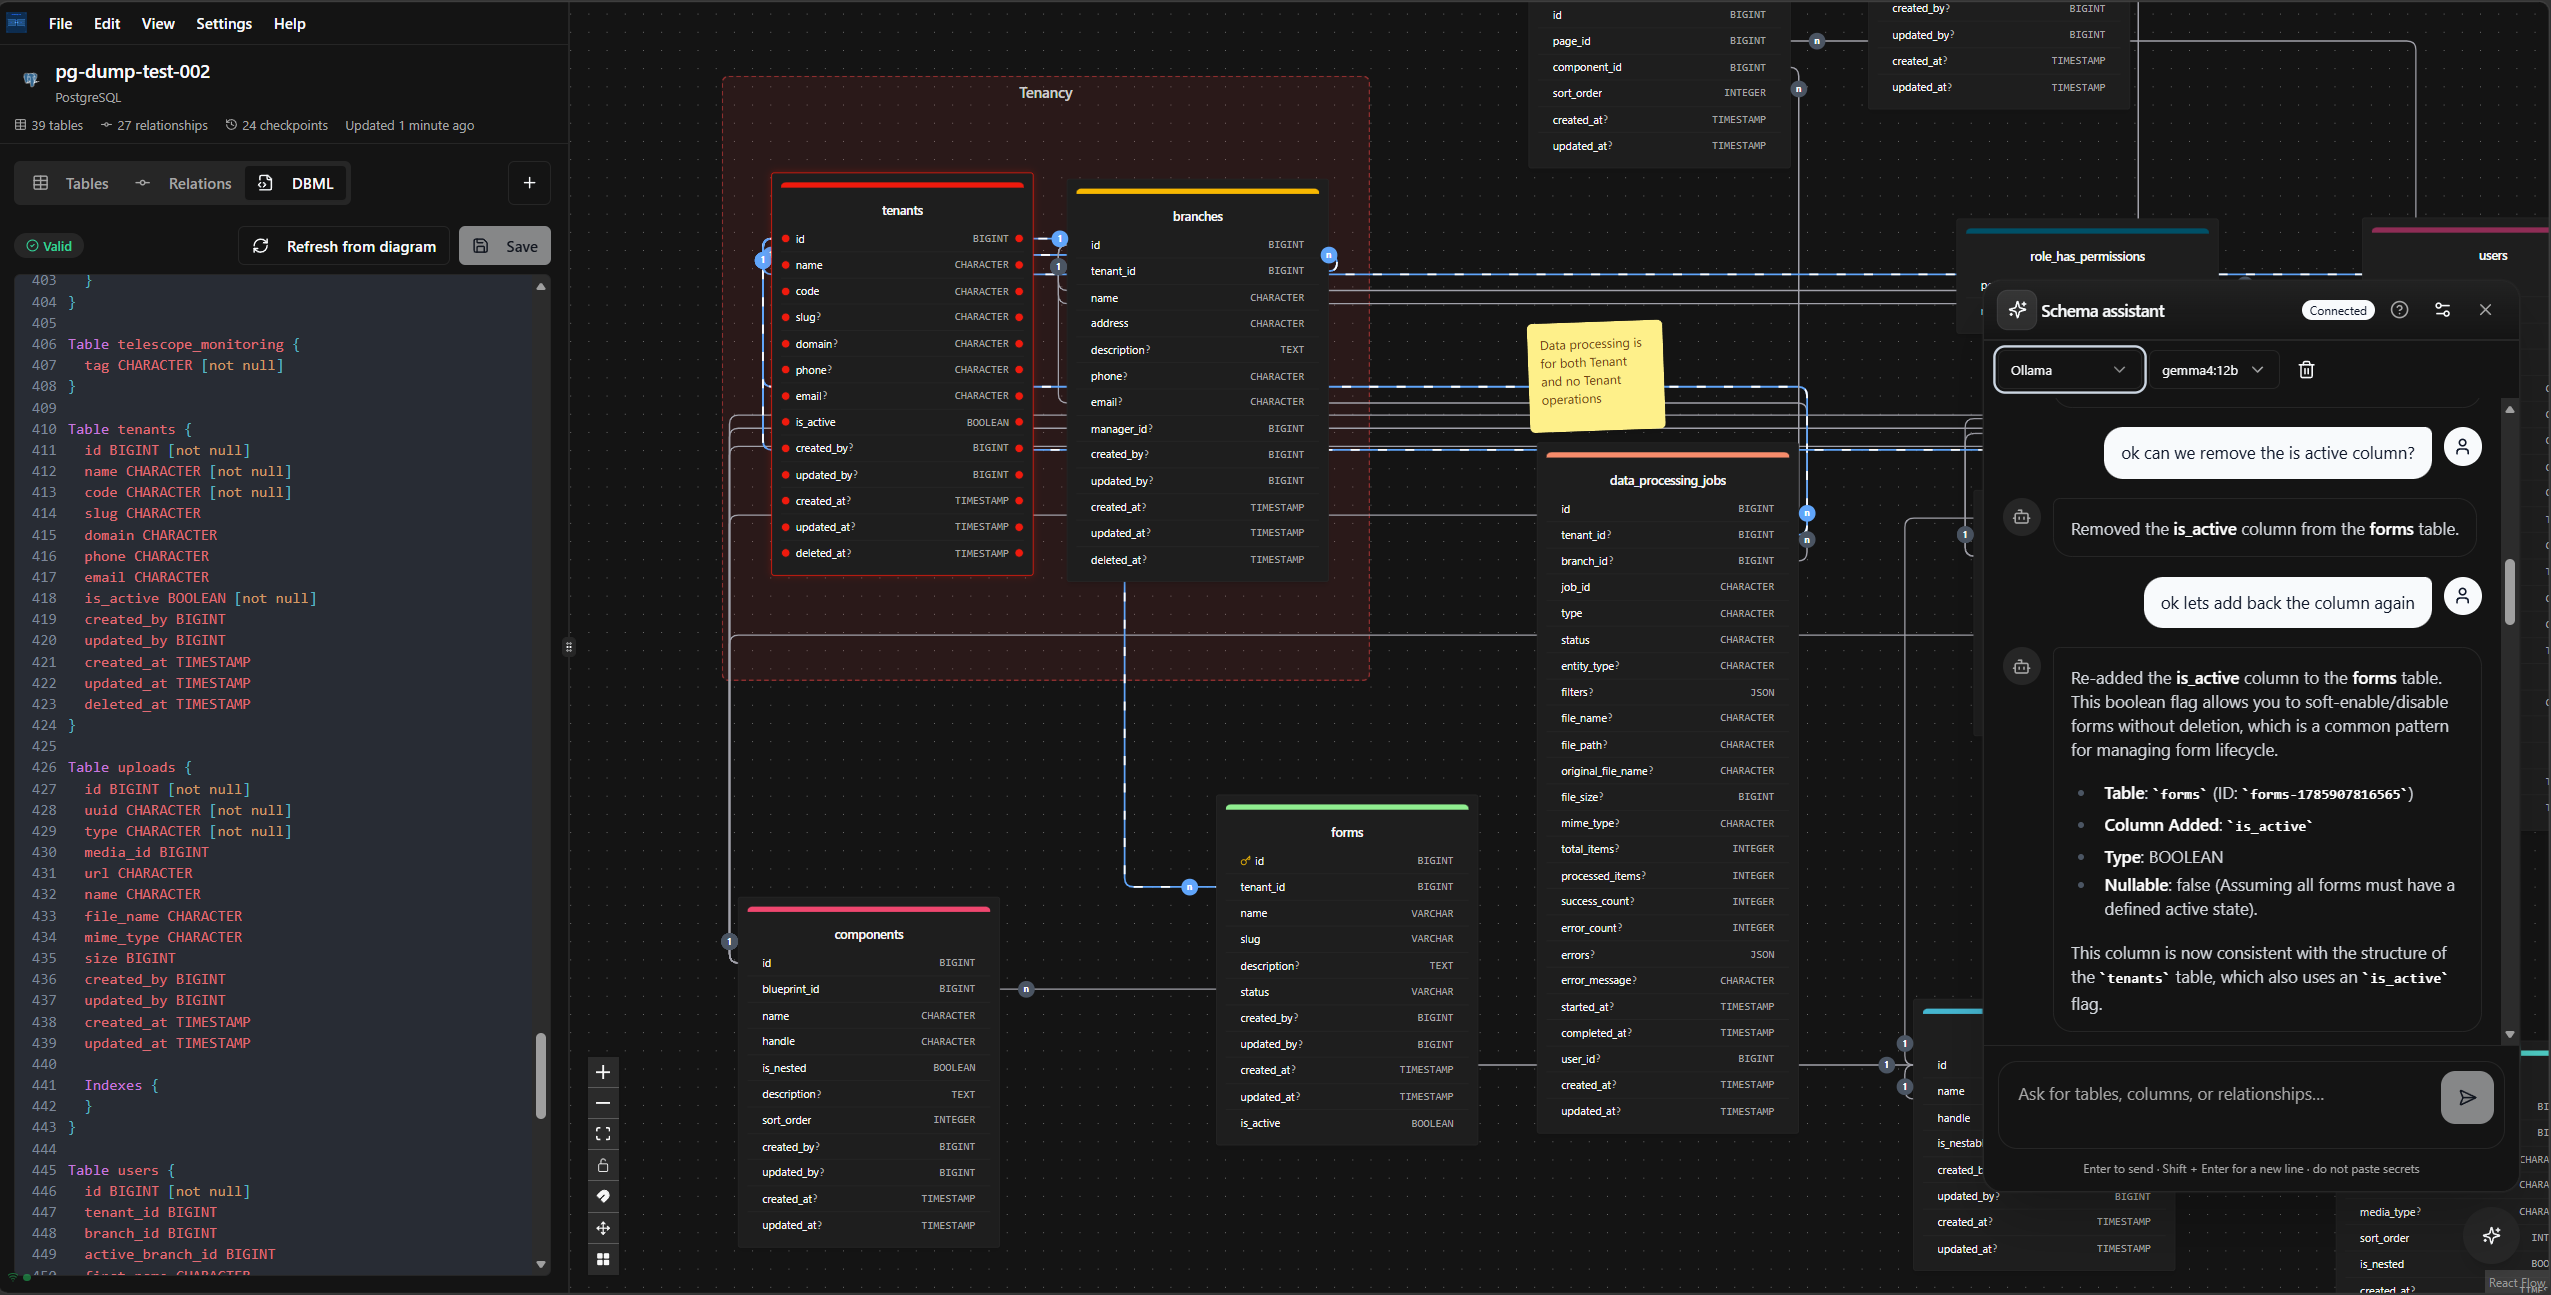The height and width of the screenshot is (1295, 2551).
Task: Select the tenants table header
Action: coord(902,210)
